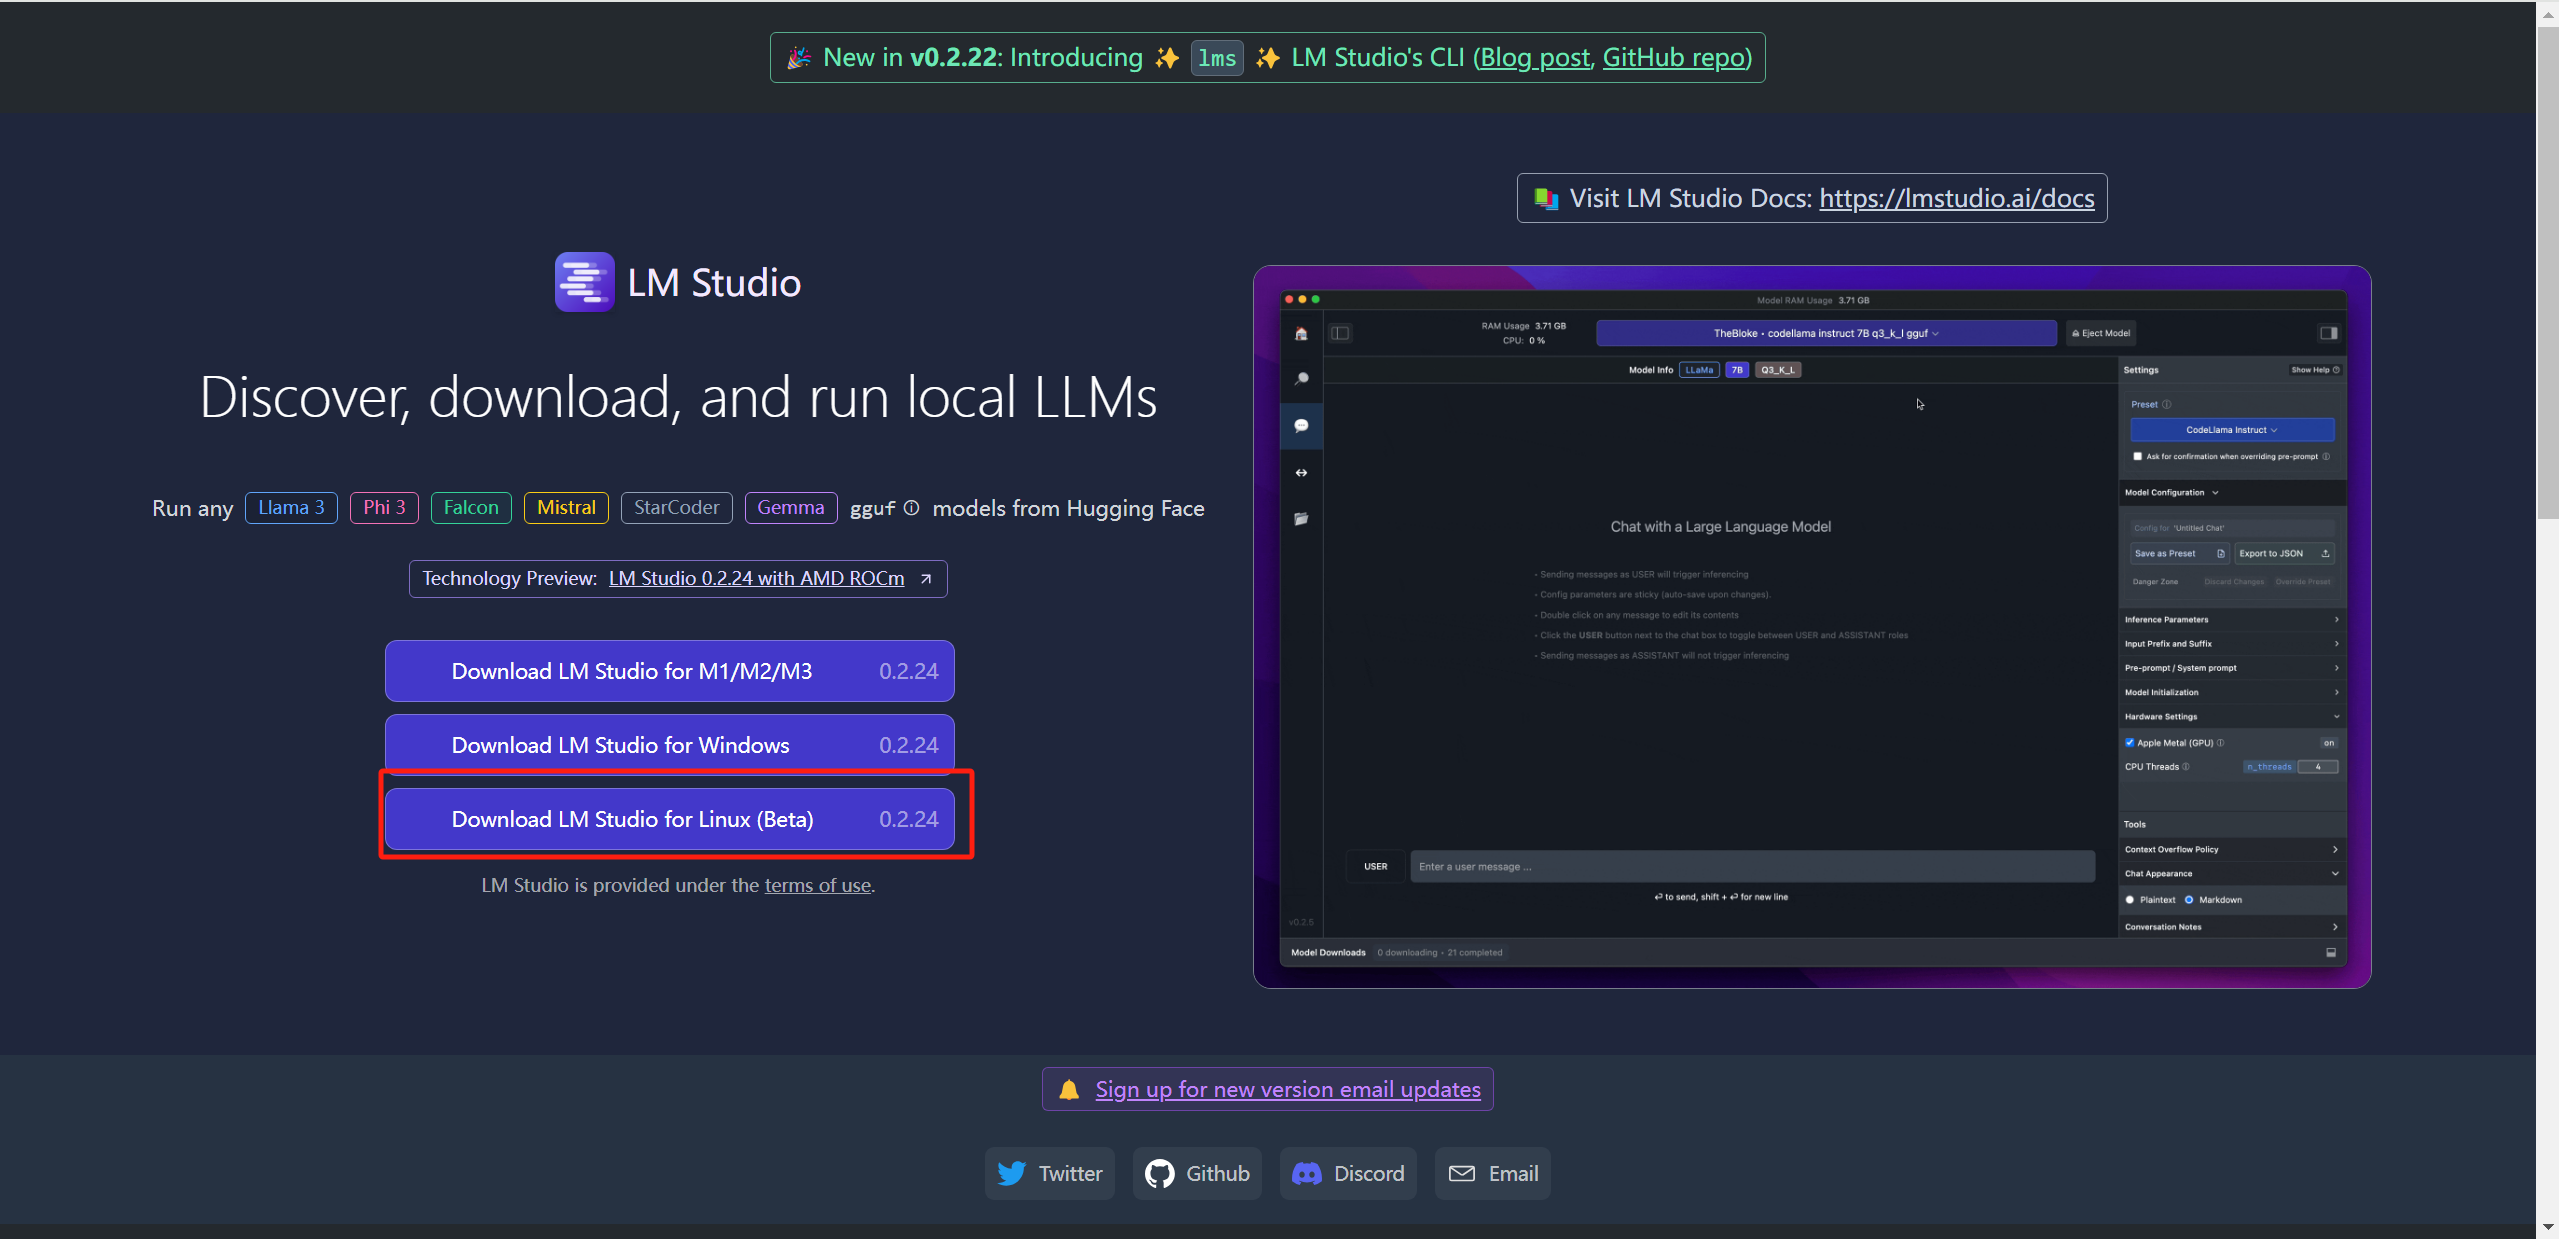
Task: Click the external arrow icon after AMD ROCm
Action: [x=926, y=579]
